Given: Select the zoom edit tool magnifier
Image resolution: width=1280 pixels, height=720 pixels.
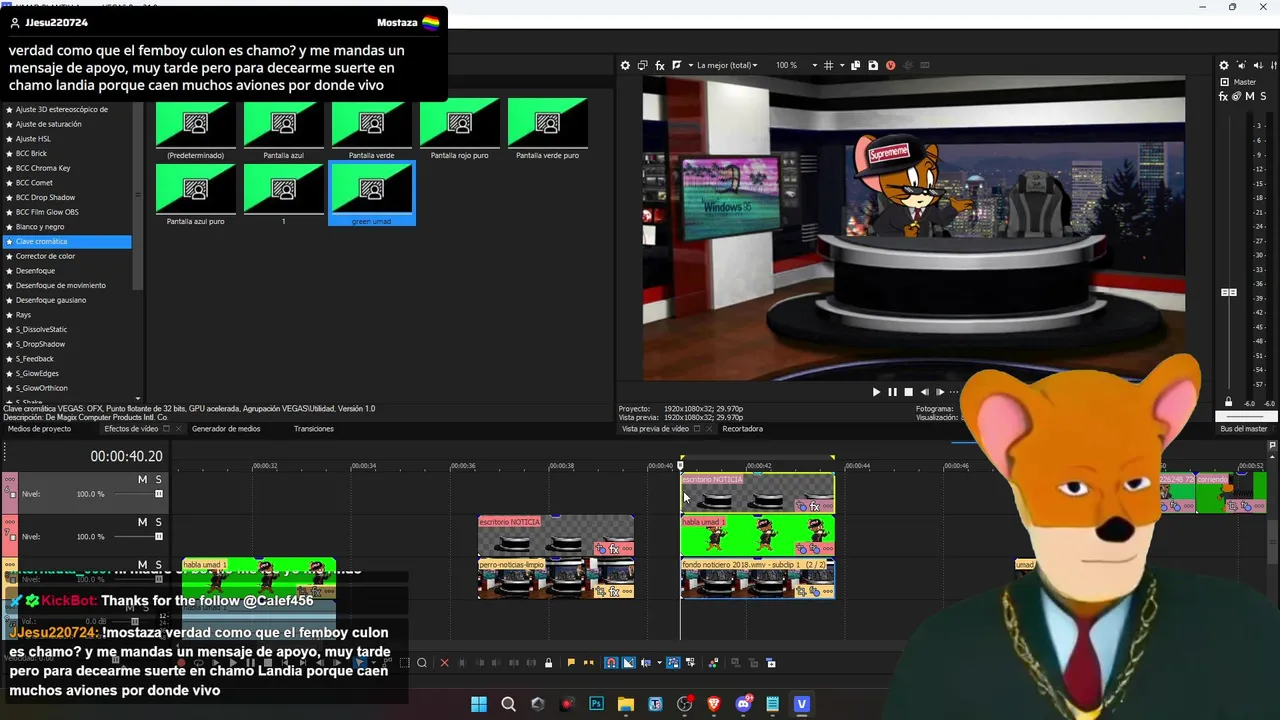Looking at the screenshot, I should (x=422, y=663).
